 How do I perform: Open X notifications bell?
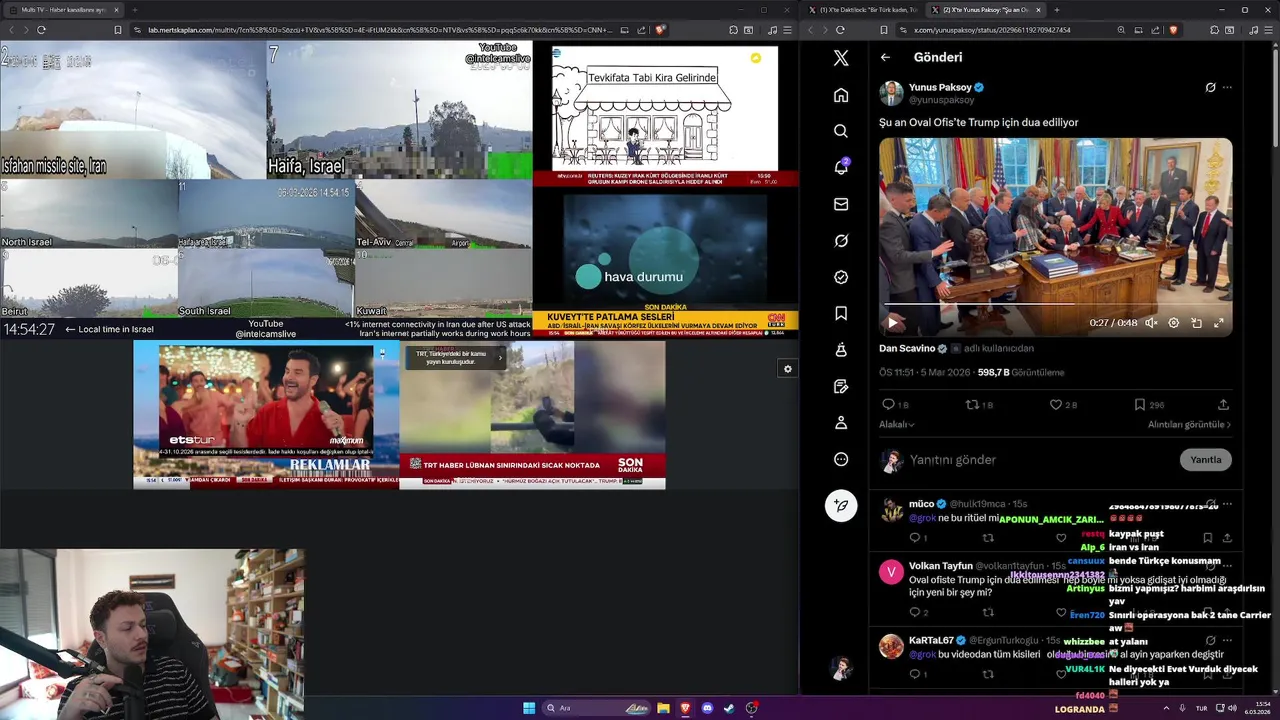[841, 167]
